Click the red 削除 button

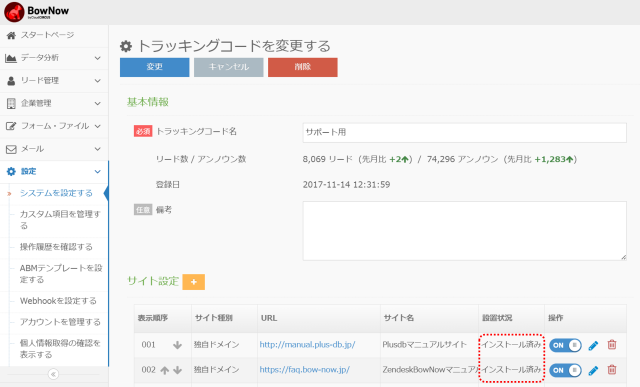coord(303,67)
